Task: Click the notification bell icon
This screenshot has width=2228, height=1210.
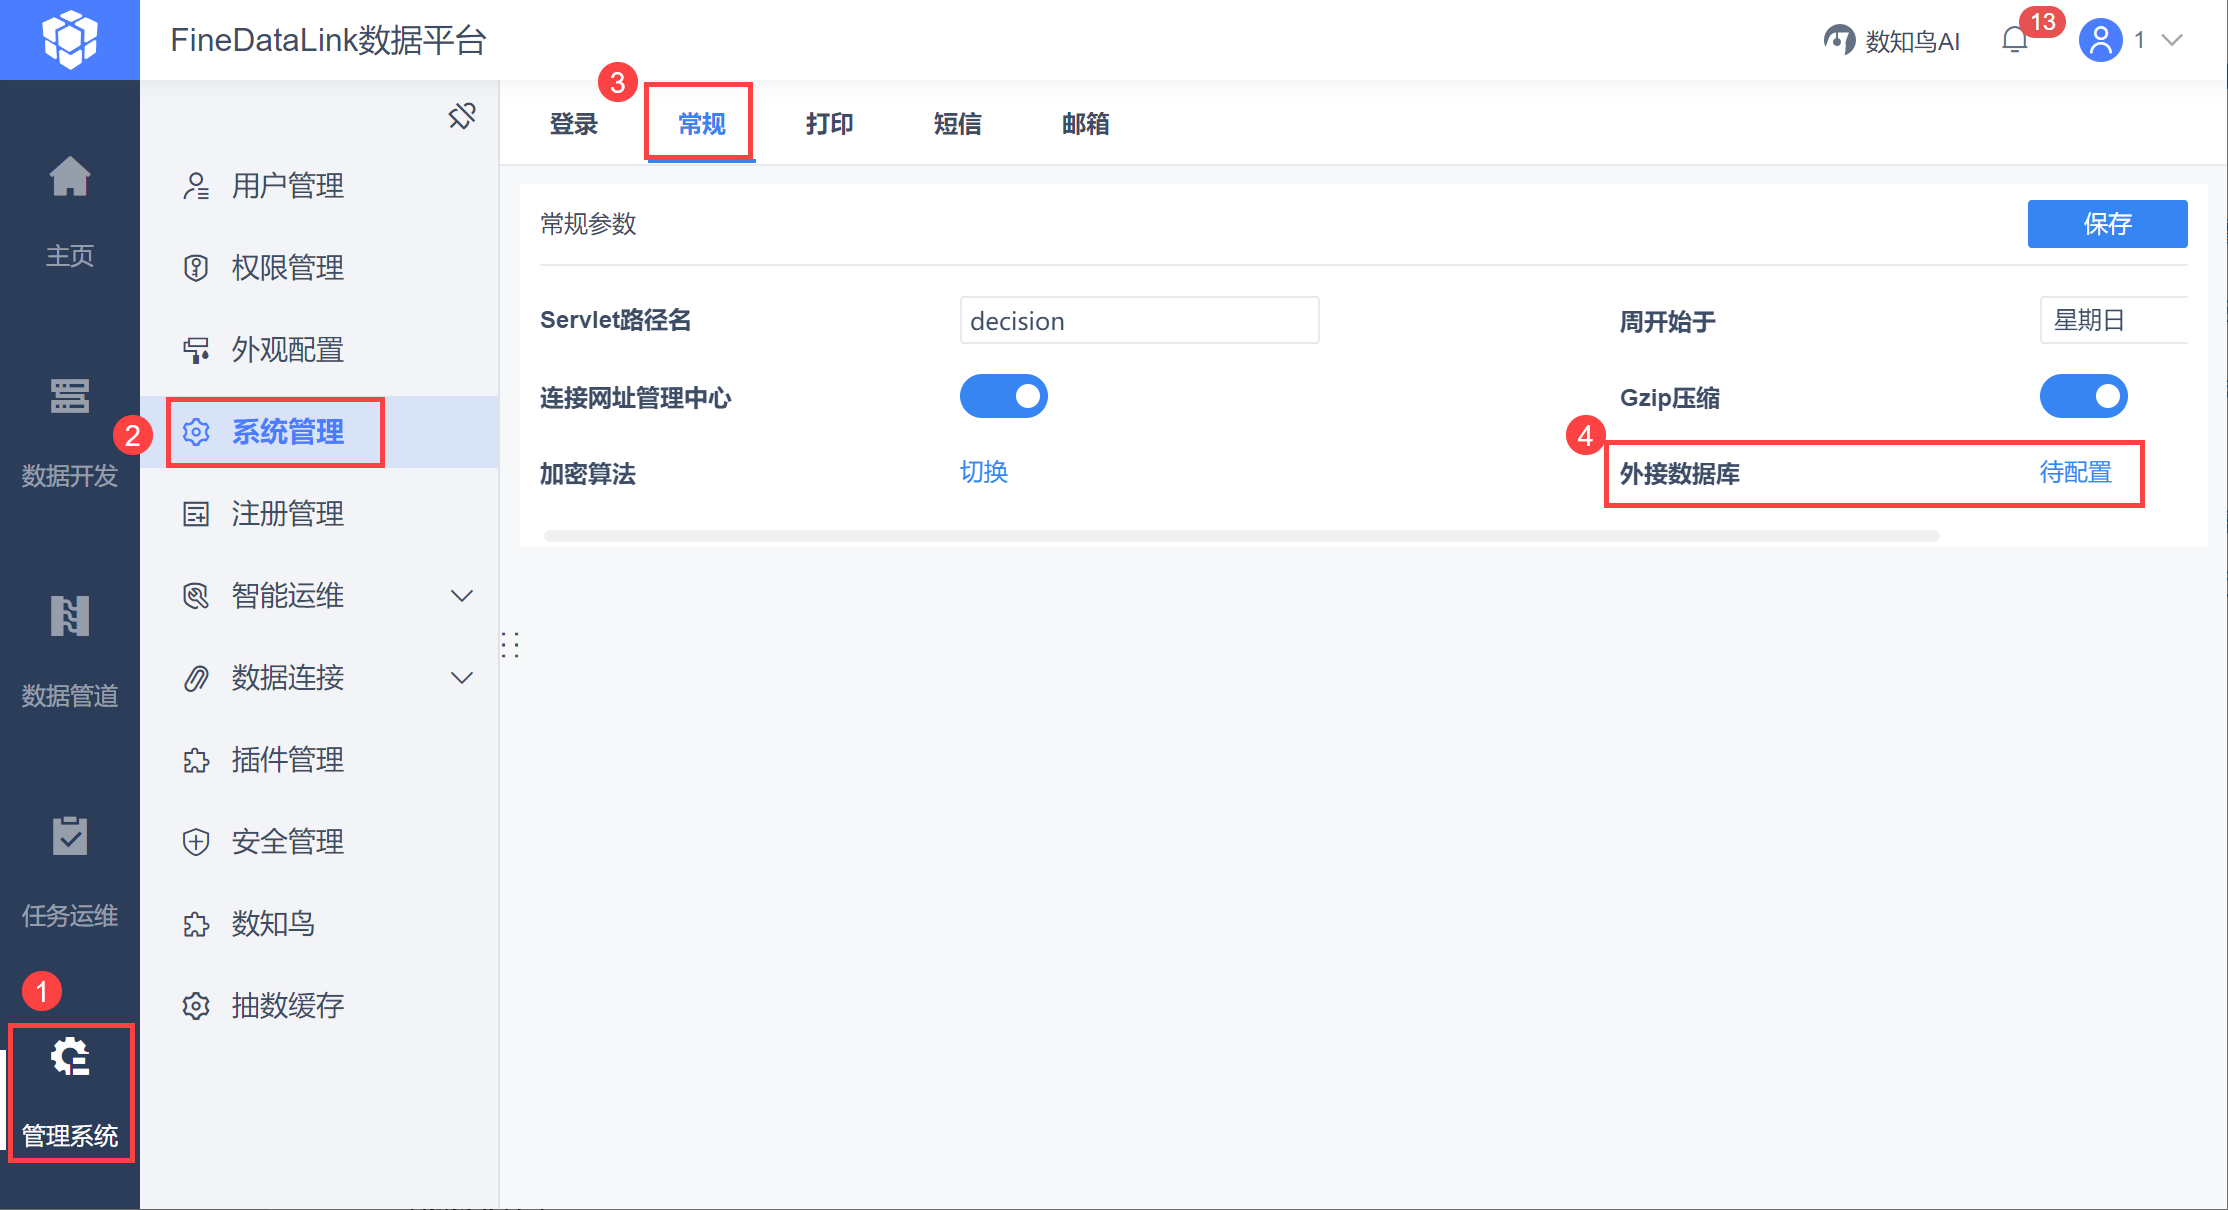Action: click(x=2014, y=40)
